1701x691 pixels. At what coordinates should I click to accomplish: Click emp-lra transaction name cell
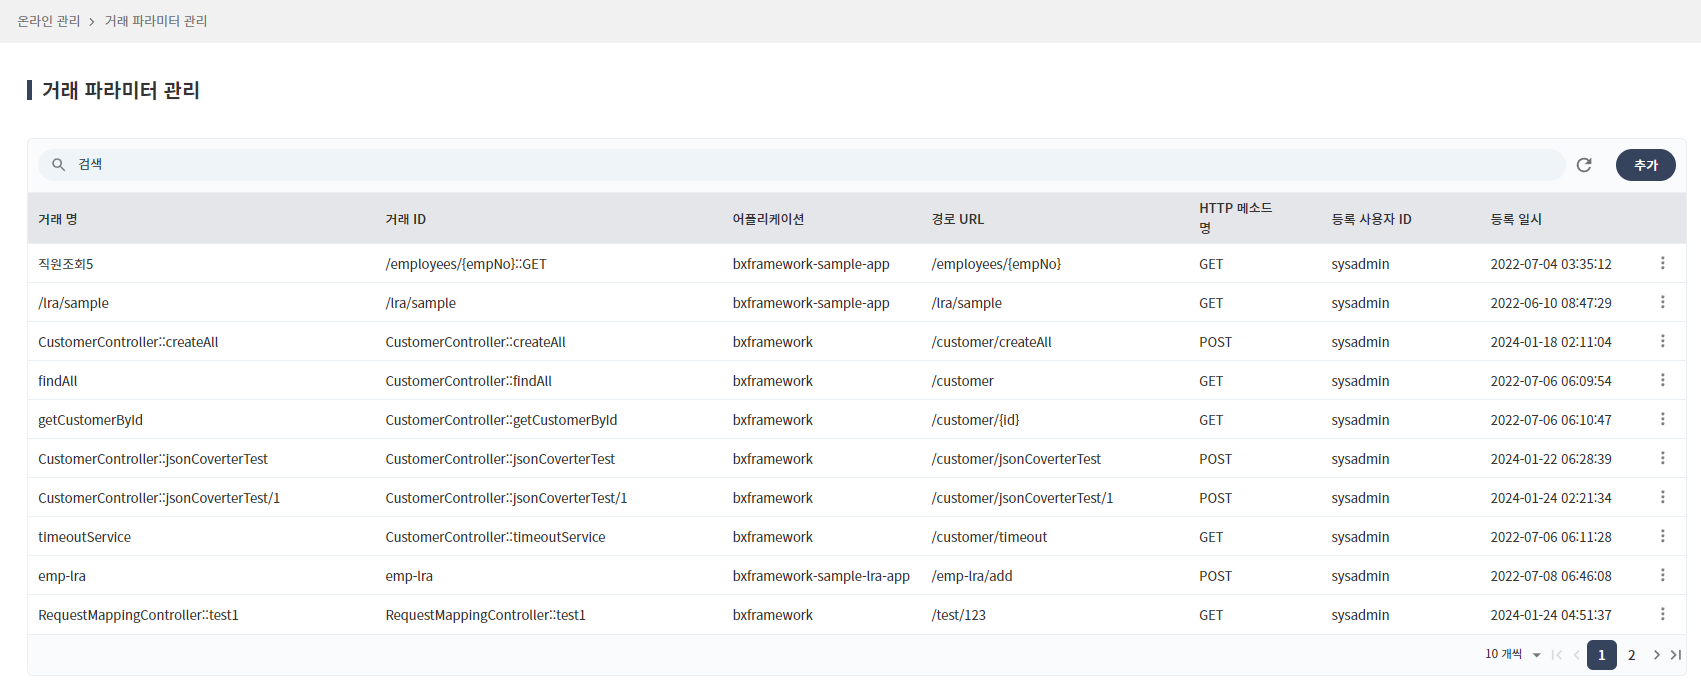tap(62, 576)
